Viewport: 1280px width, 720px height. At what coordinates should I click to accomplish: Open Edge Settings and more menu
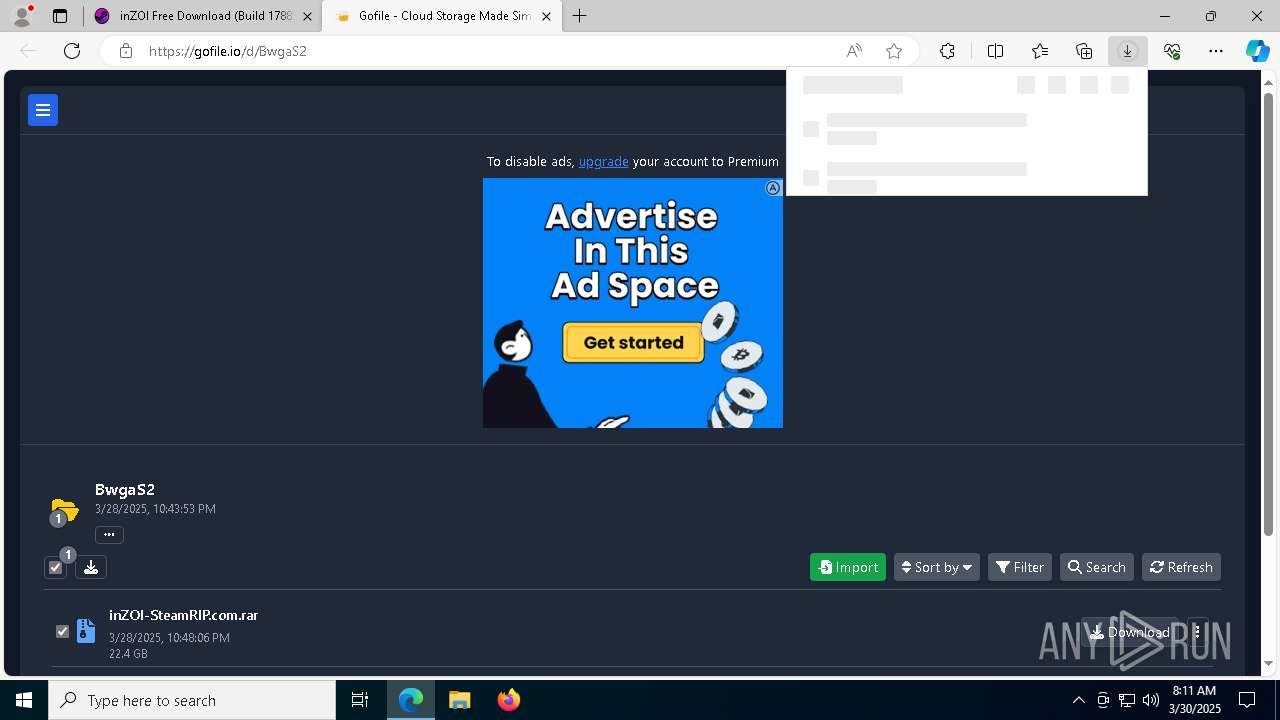(1216, 51)
